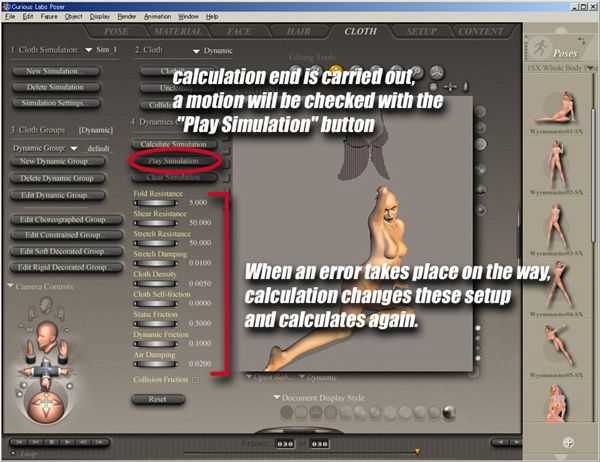Open the Render menu
600x462 pixels.
(127, 16)
